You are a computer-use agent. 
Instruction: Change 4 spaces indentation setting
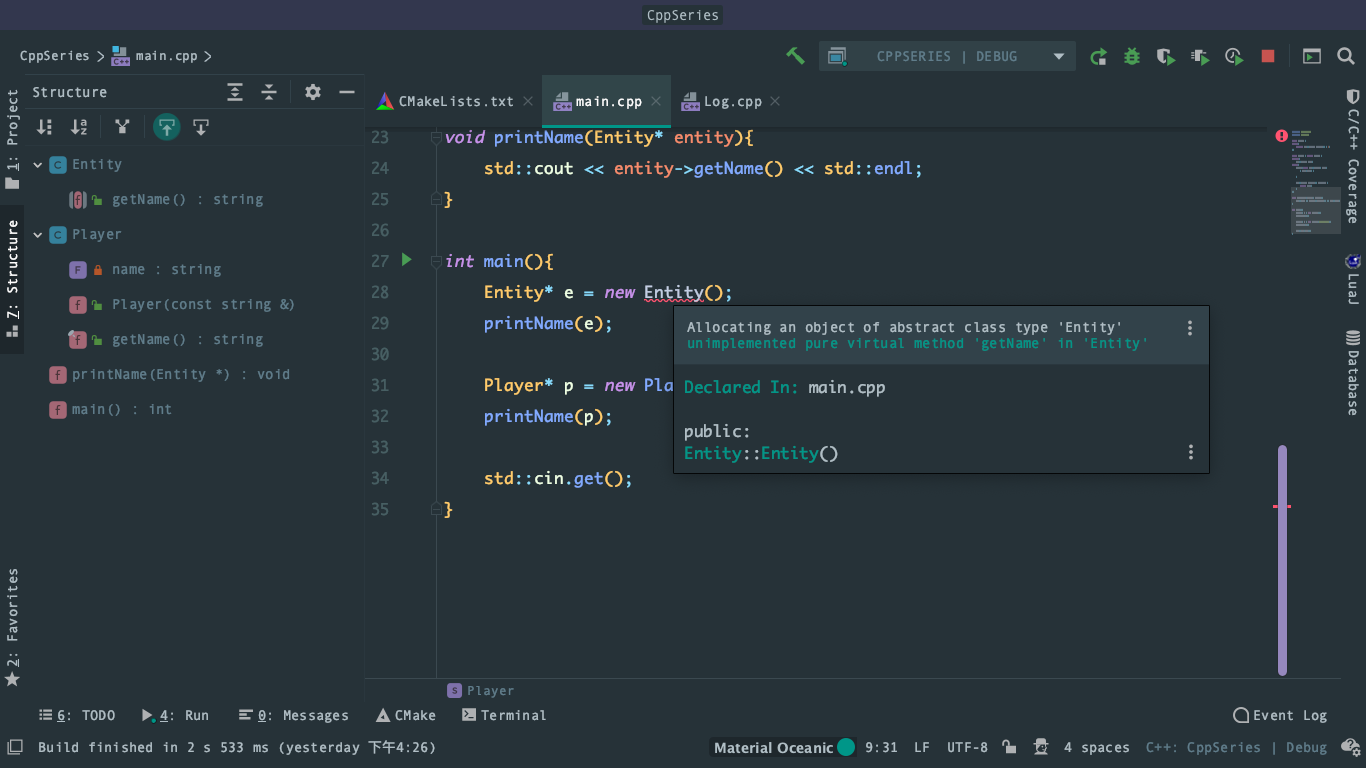click(1097, 748)
